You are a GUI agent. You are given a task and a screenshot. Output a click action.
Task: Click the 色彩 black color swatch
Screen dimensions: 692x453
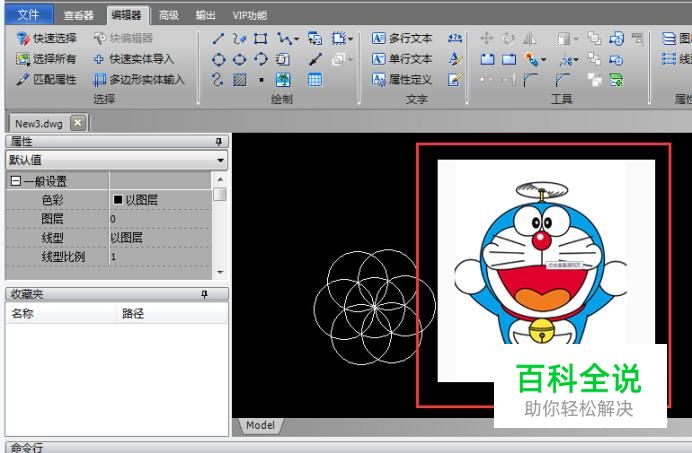click(117, 200)
